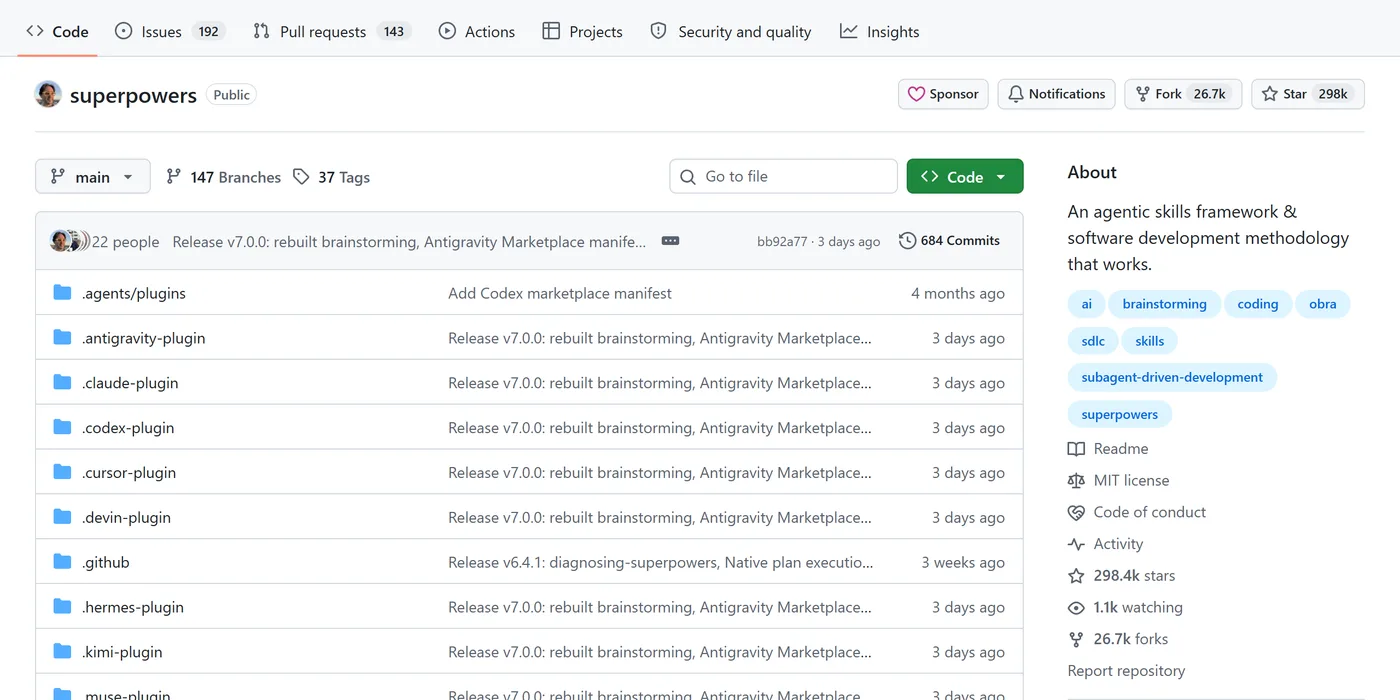Open the .agents/plugins directory name
The width and height of the screenshot is (1400, 700).
134,293
